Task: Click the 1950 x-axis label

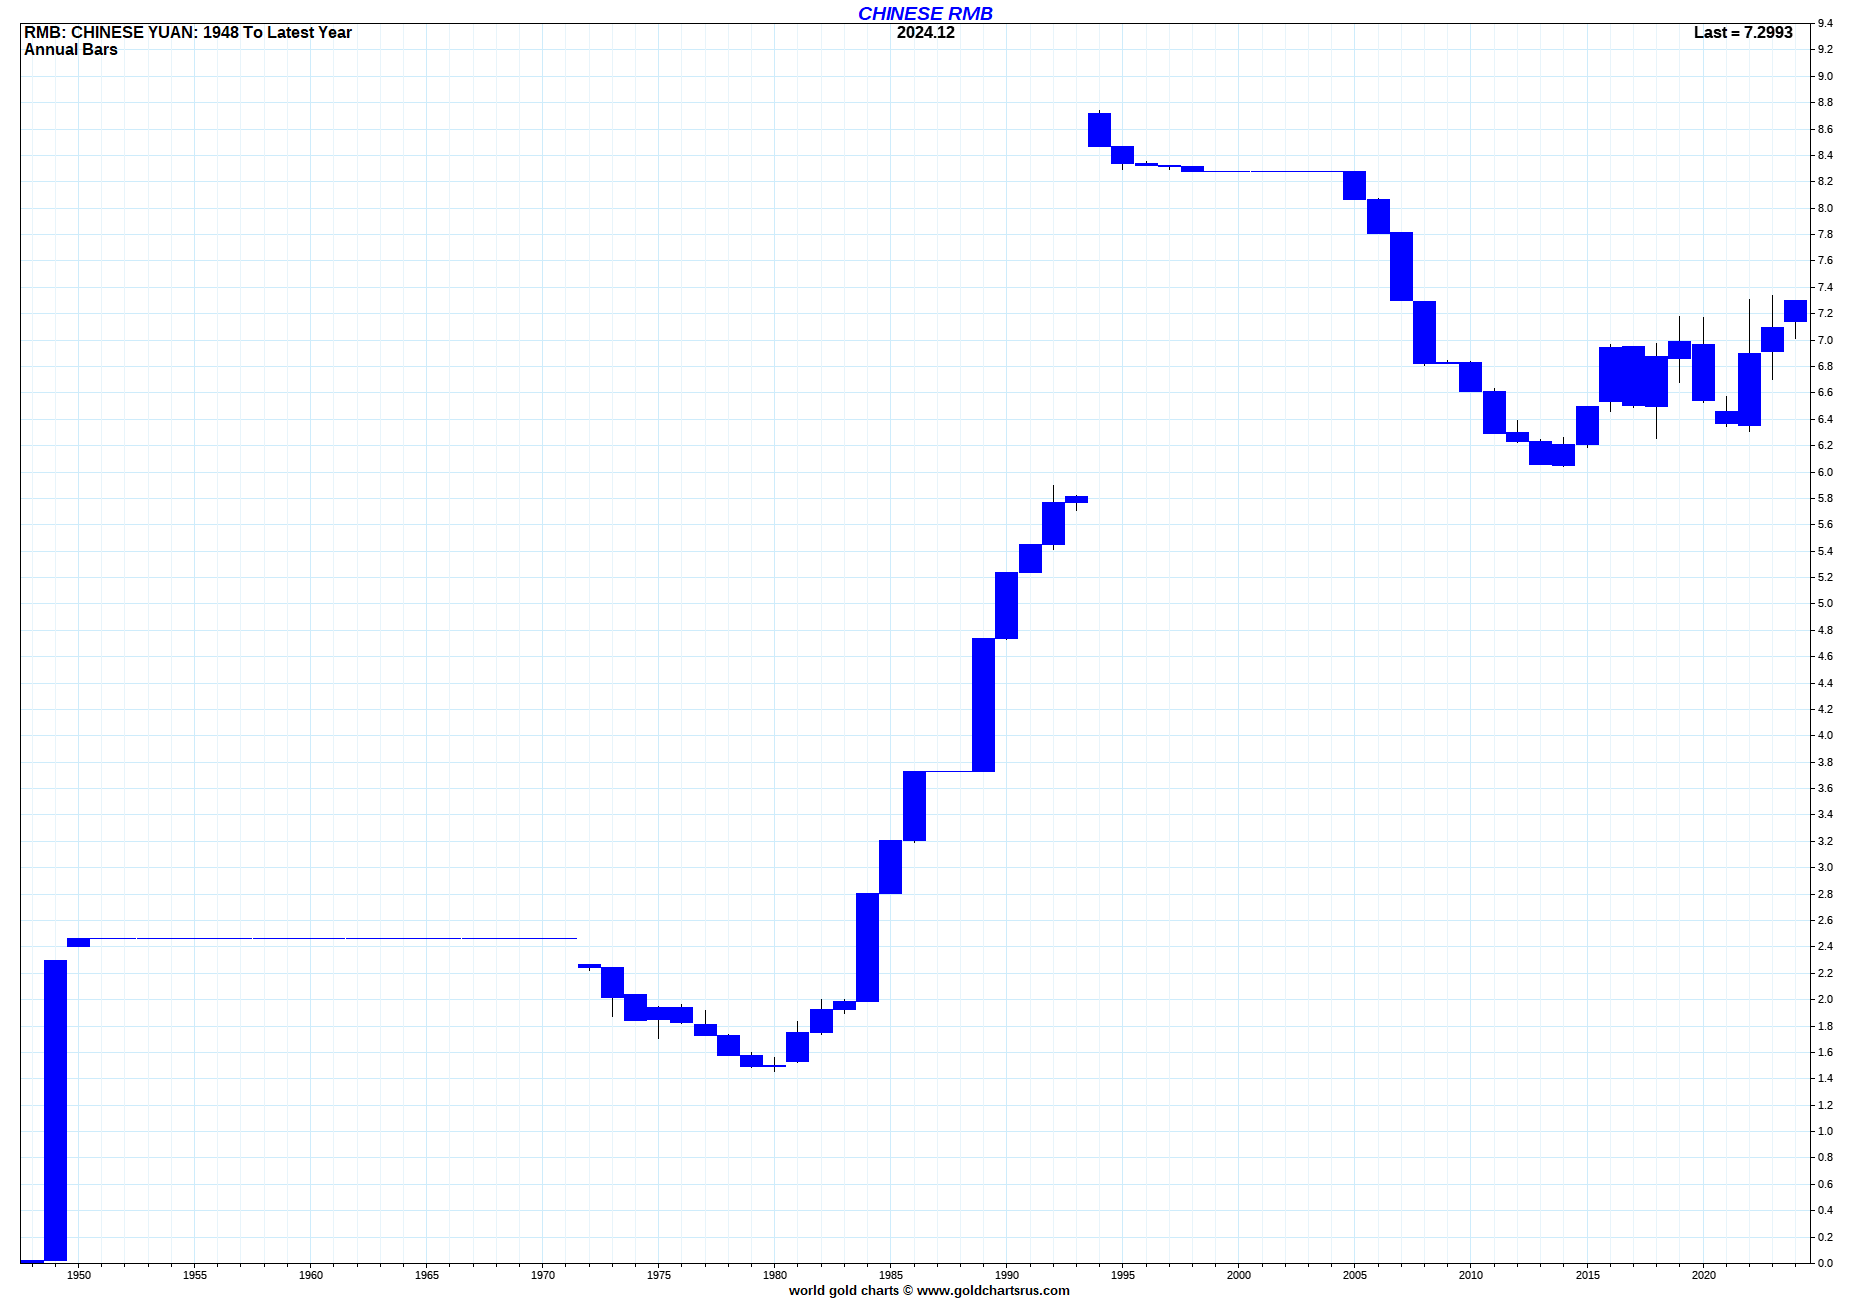Action: pyautogui.click(x=79, y=1274)
